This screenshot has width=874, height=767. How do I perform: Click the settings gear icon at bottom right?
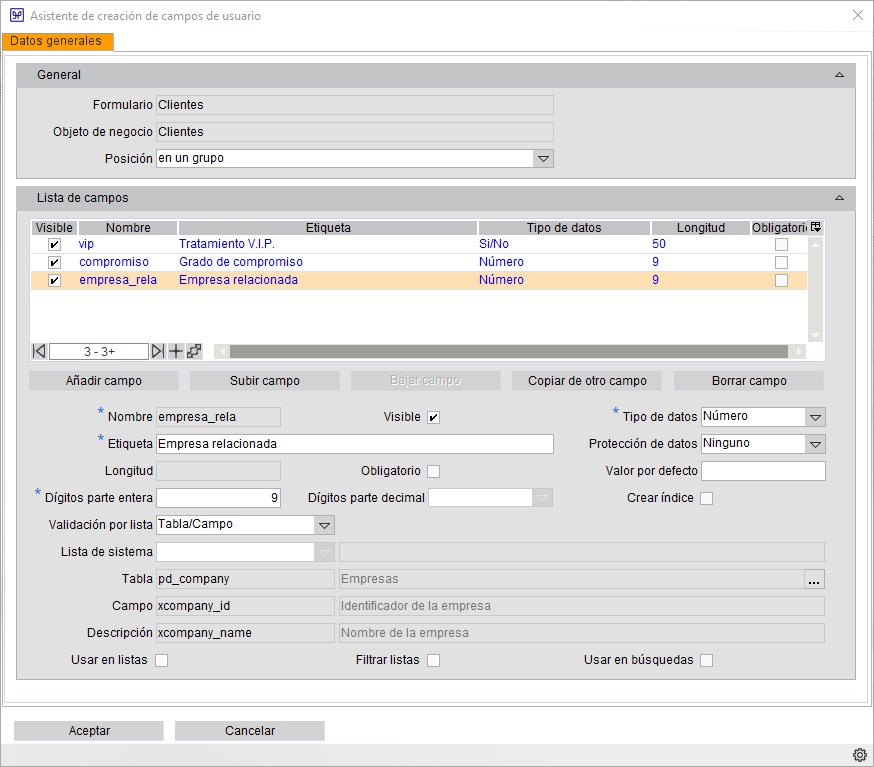coord(859,754)
